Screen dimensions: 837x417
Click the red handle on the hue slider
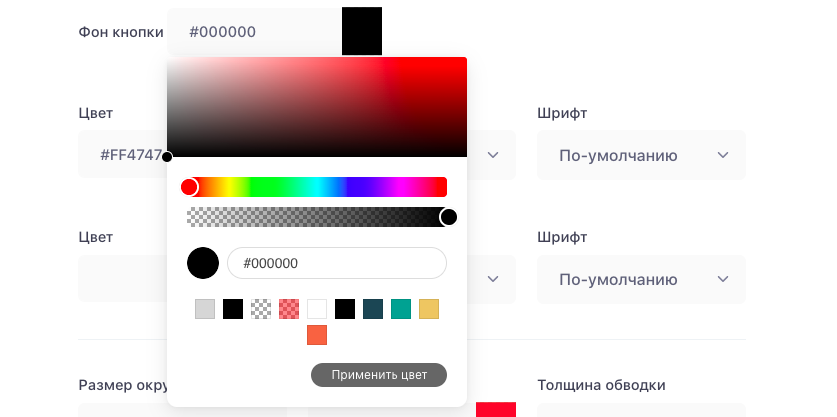[189, 187]
